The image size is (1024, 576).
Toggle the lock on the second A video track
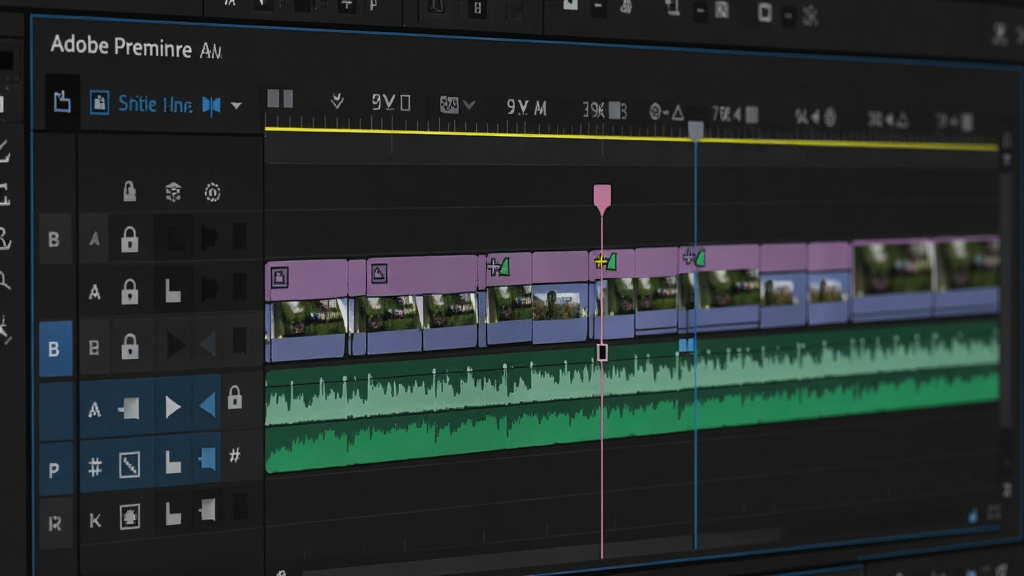point(129,292)
